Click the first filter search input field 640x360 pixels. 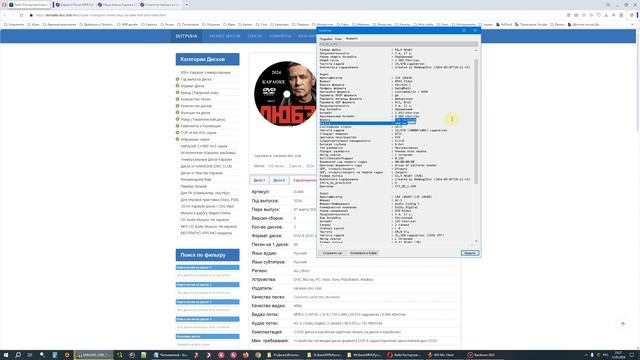pyautogui.click(x=207, y=276)
